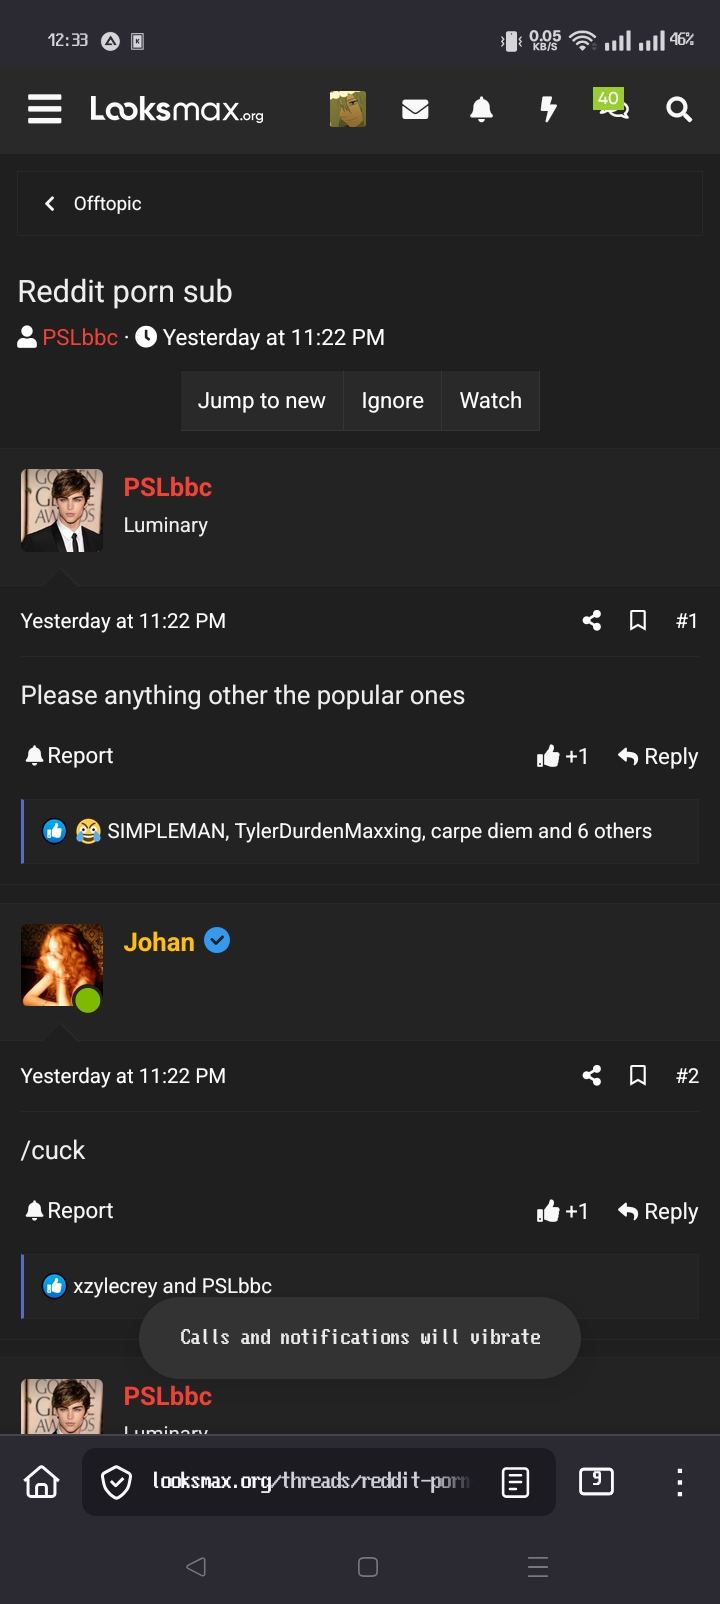Open the chat with 40 unread messages
The width and height of the screenshot is (720, 1604).
(613, 112)
